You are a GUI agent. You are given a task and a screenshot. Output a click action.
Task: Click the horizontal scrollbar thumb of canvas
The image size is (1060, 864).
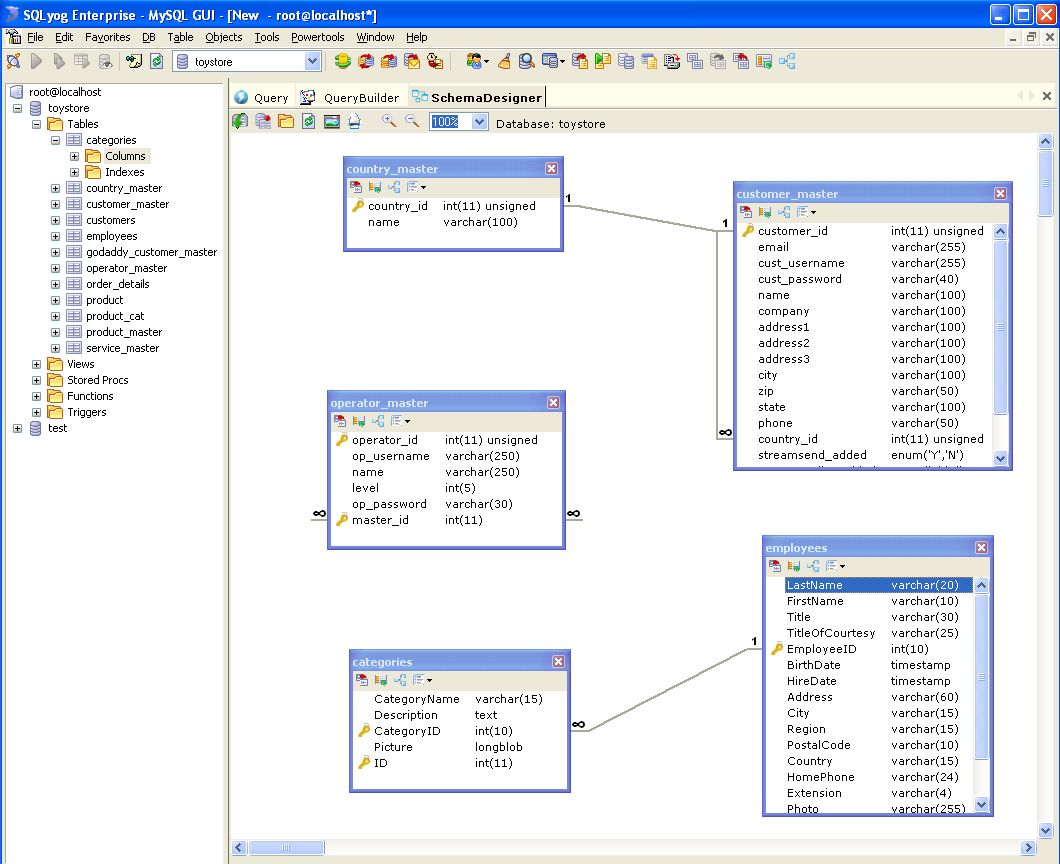[286, 848]
